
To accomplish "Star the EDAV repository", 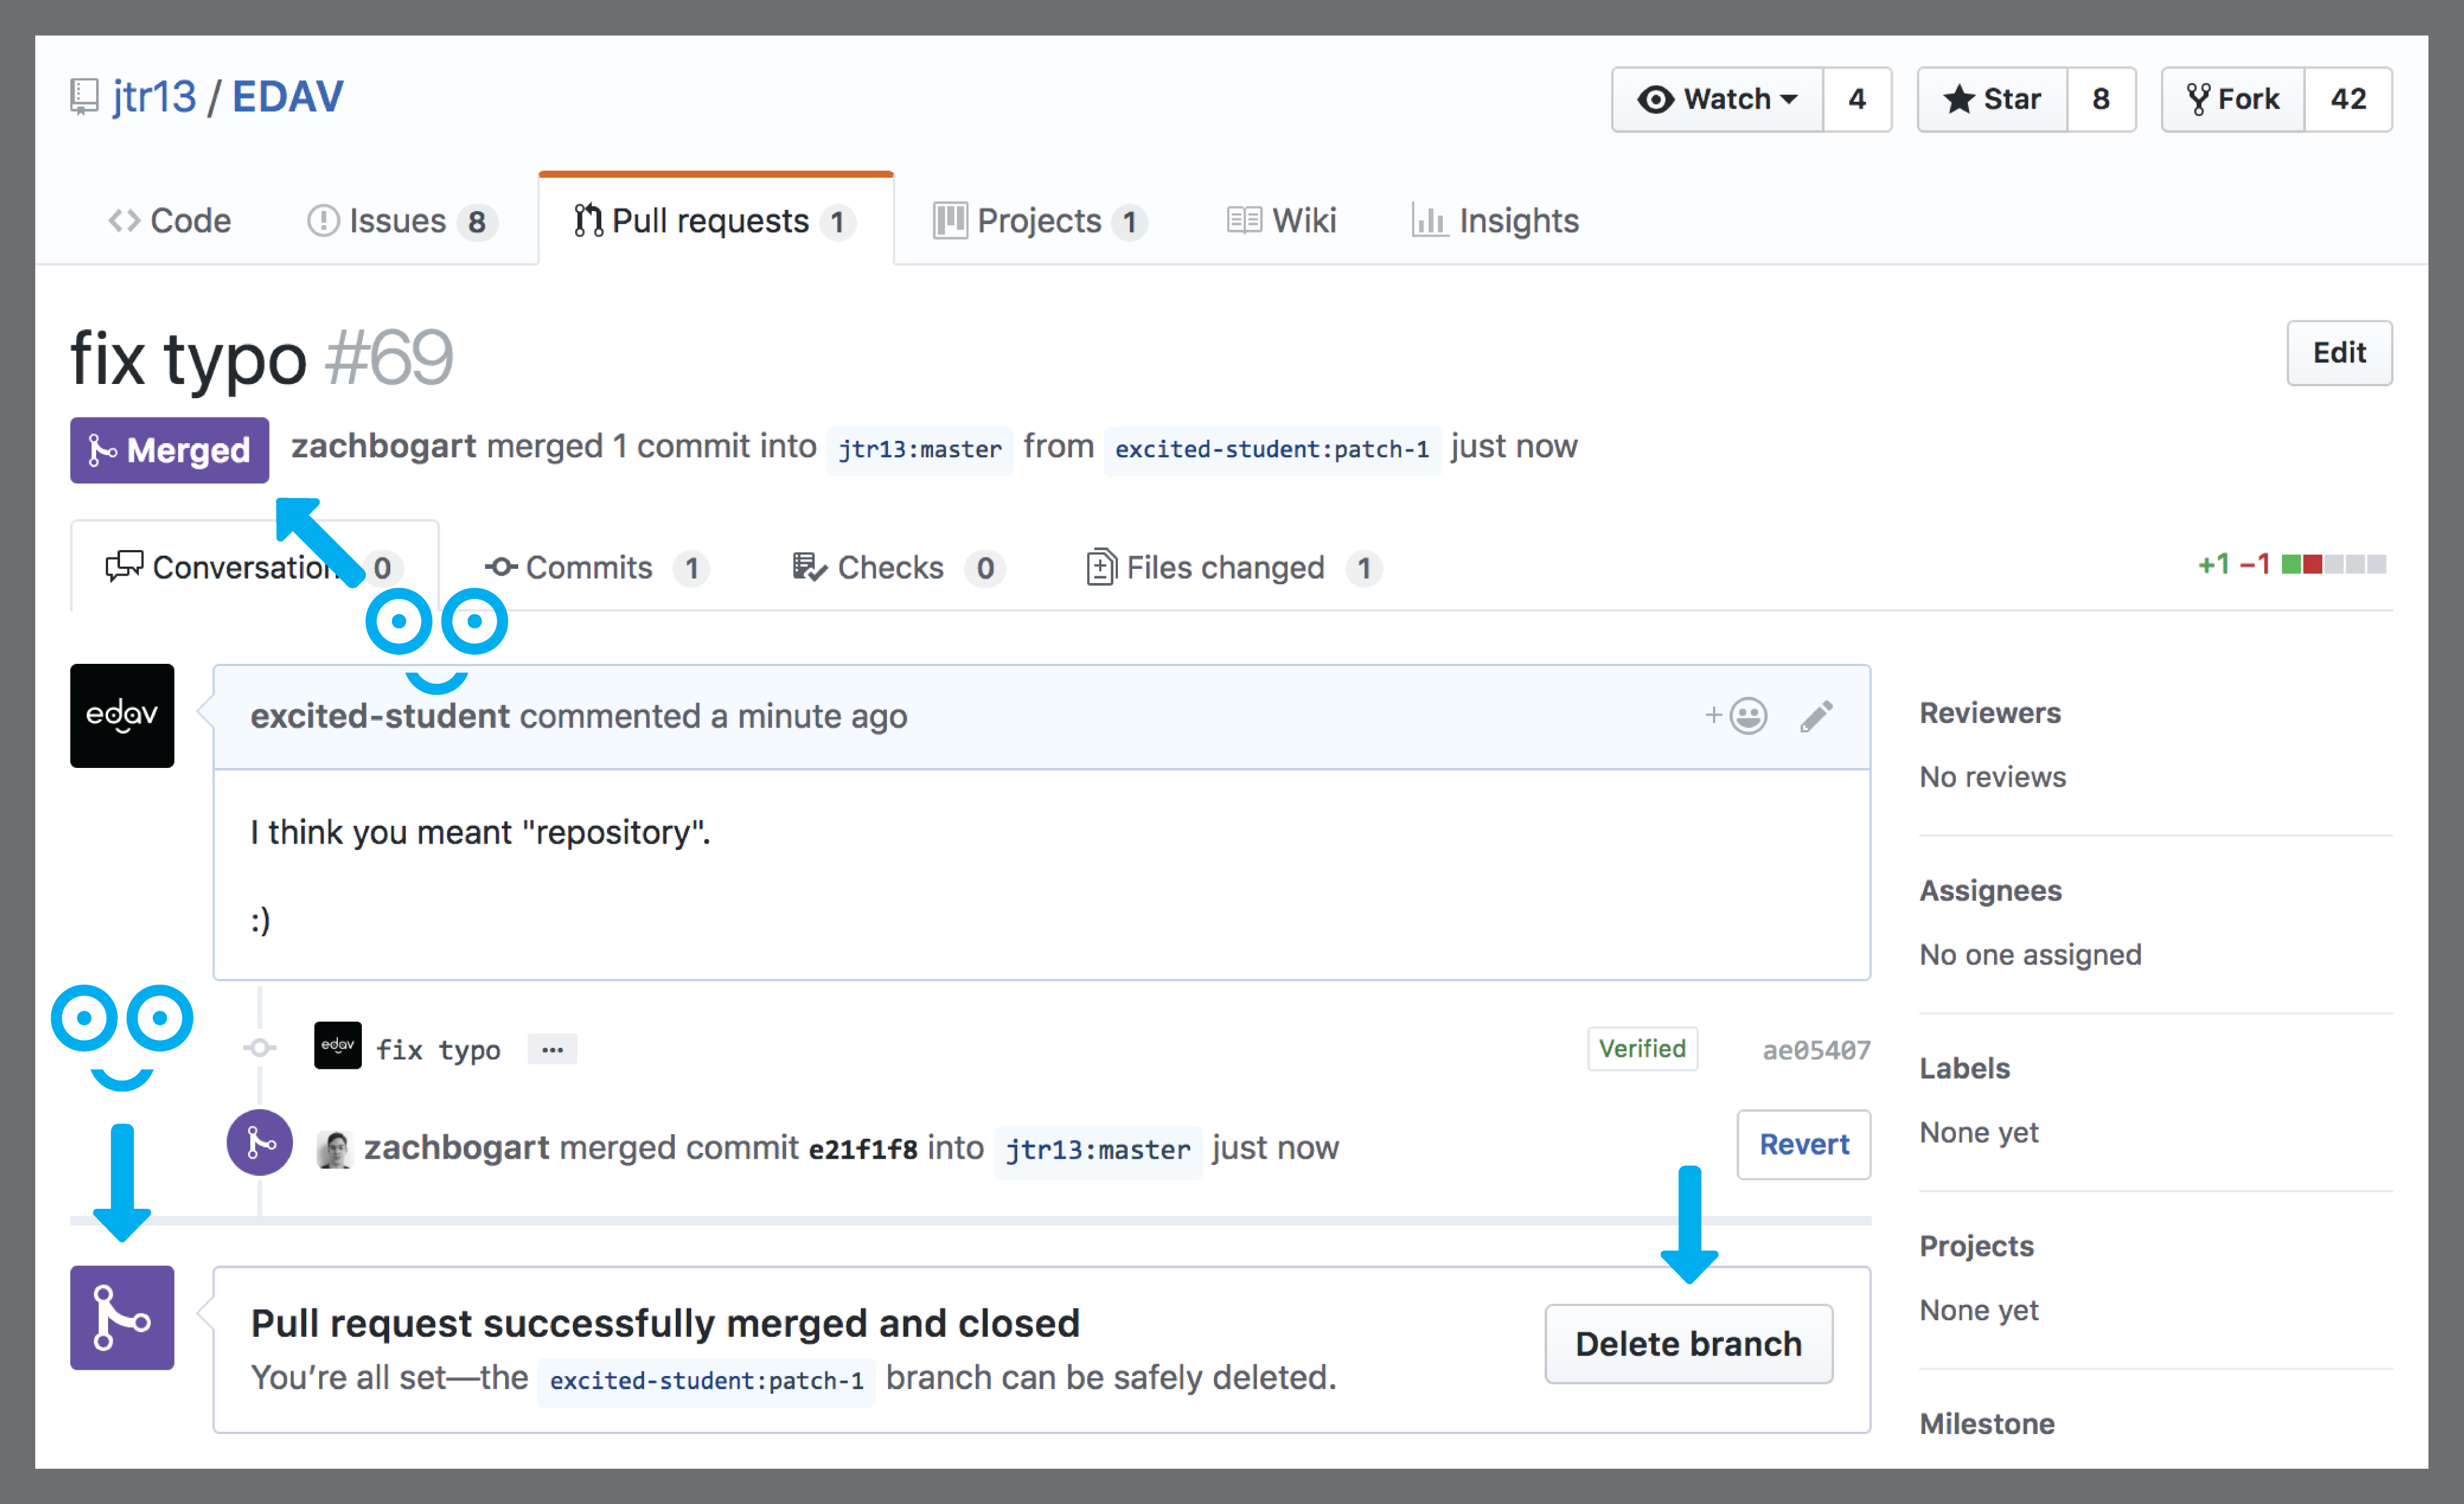I will click(x=1992, y=99).
